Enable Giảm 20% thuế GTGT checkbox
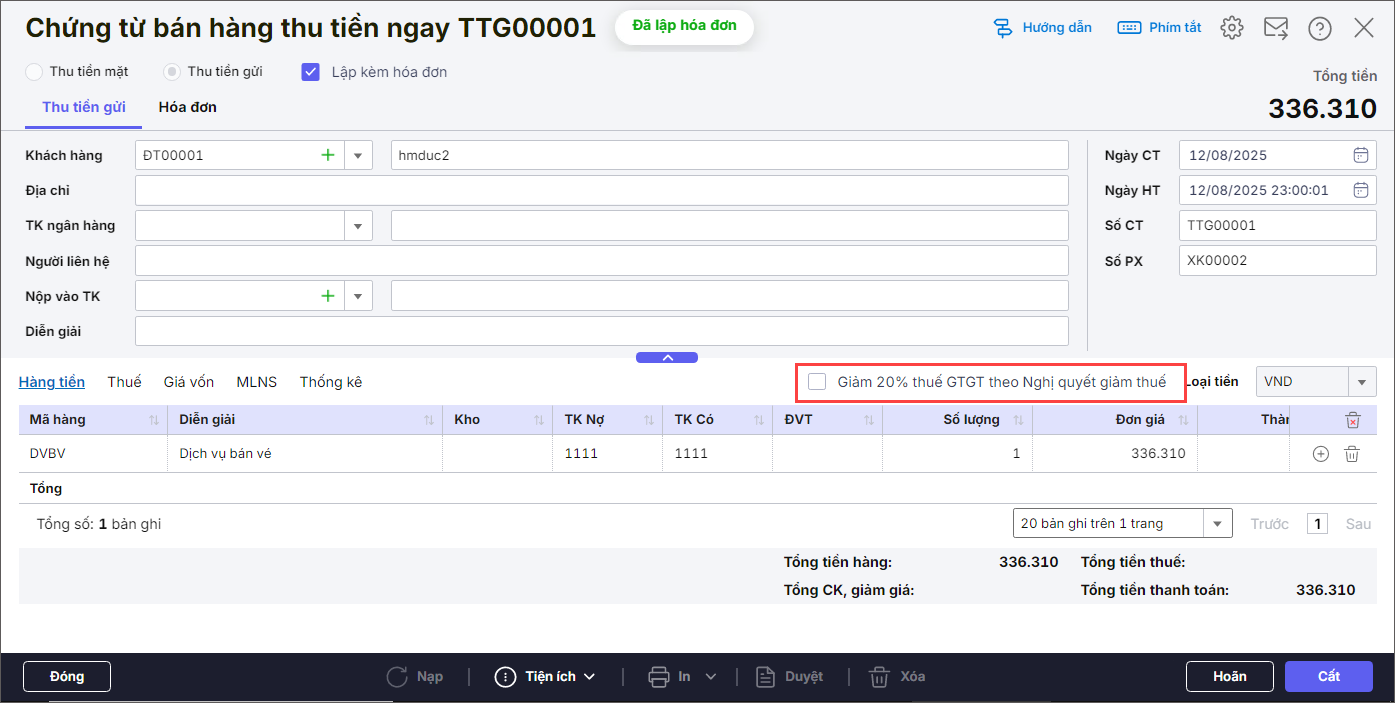This screenshot has width=1395, height=703. pyautogui.click(x=817, y=382)
